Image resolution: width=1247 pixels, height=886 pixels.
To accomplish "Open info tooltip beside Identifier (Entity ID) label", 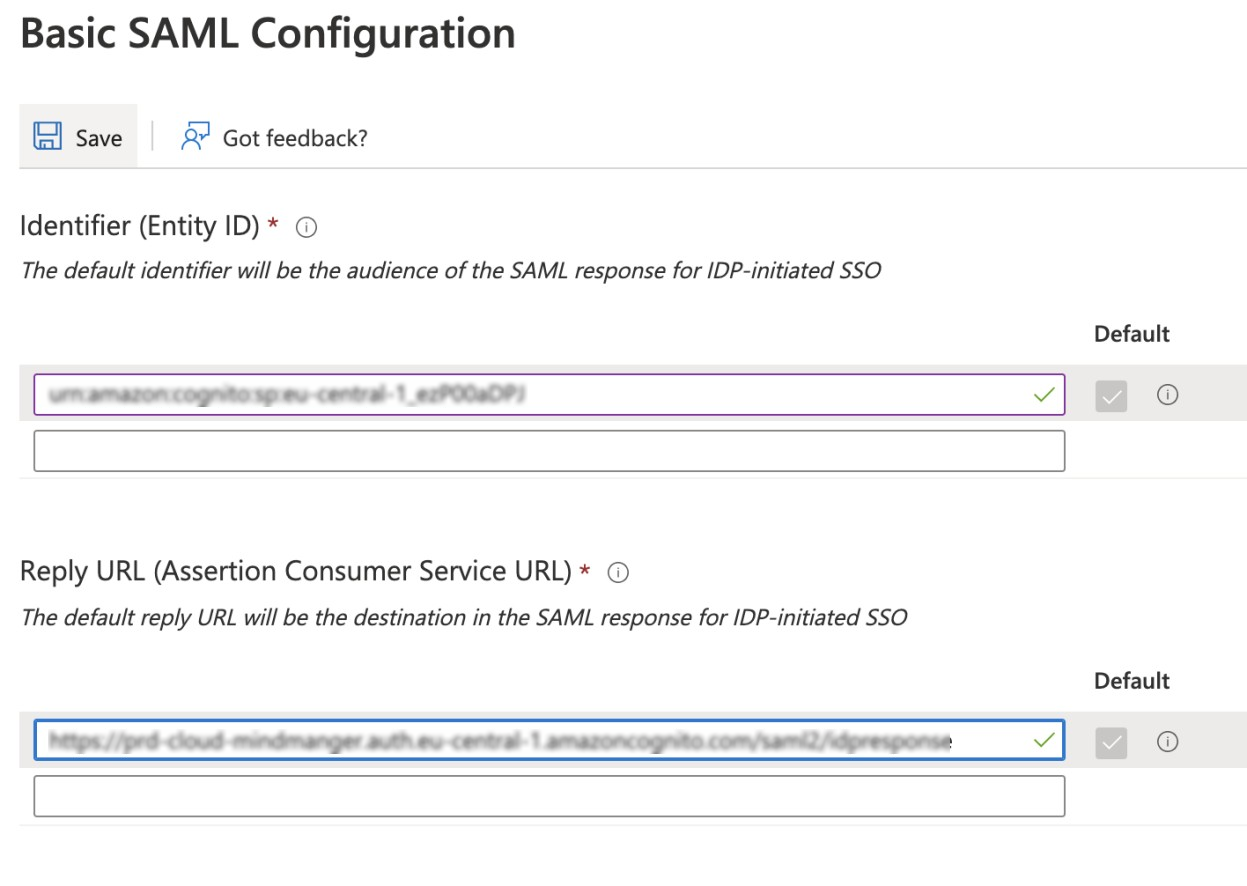I will (x=307, y=228).
